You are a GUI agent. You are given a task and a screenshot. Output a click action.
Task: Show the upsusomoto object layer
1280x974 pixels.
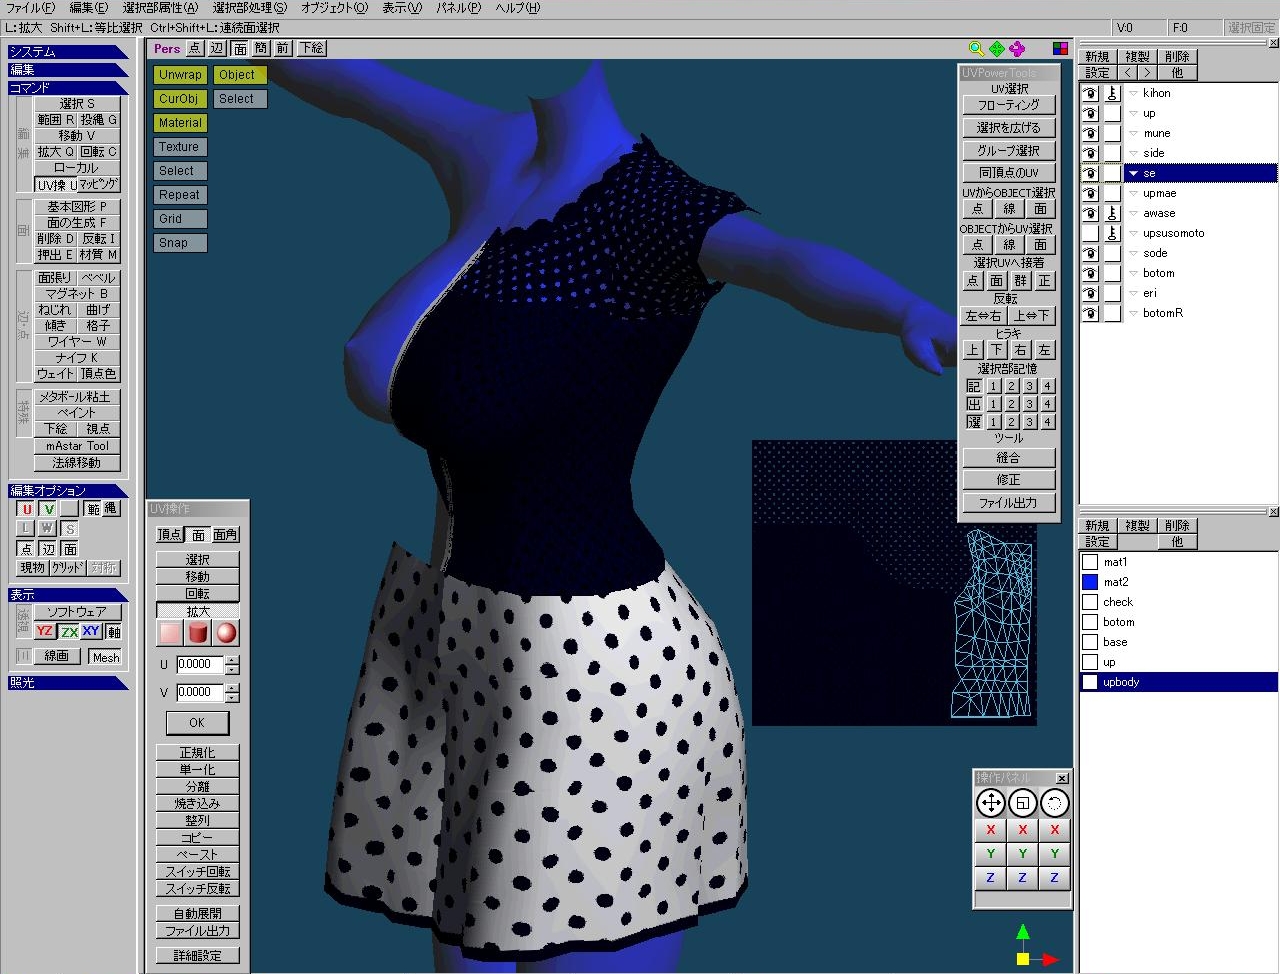click(1090, 233)
